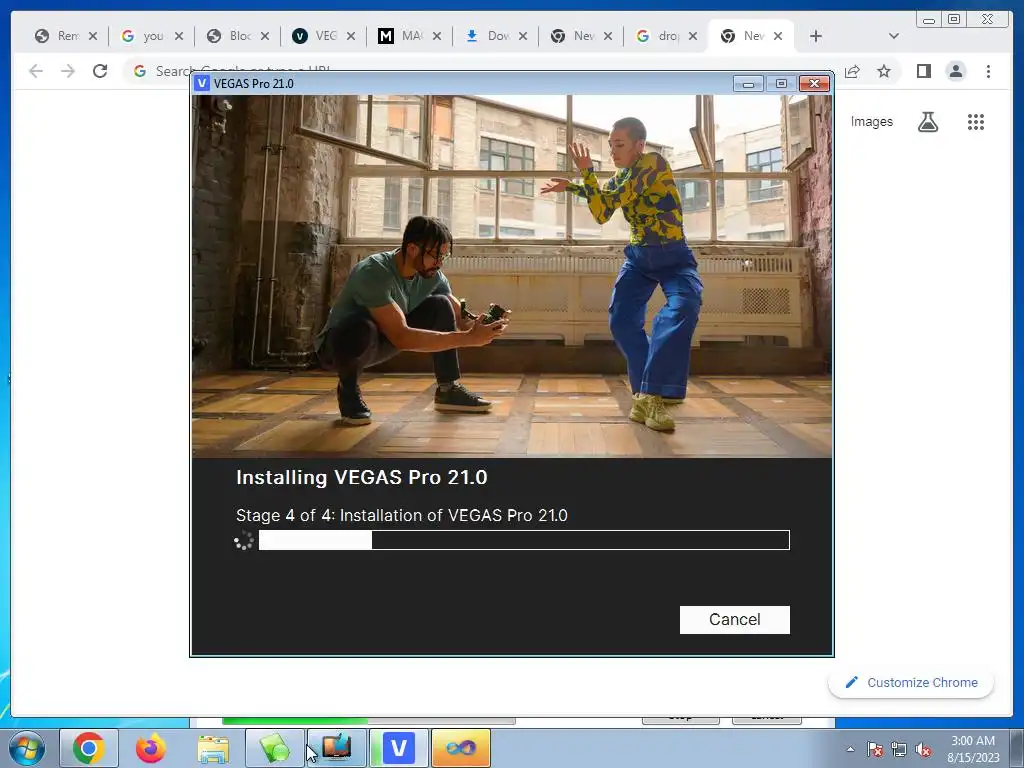
Task: Click the VEGAS Pro title bar icon
Action: (202, 84)
